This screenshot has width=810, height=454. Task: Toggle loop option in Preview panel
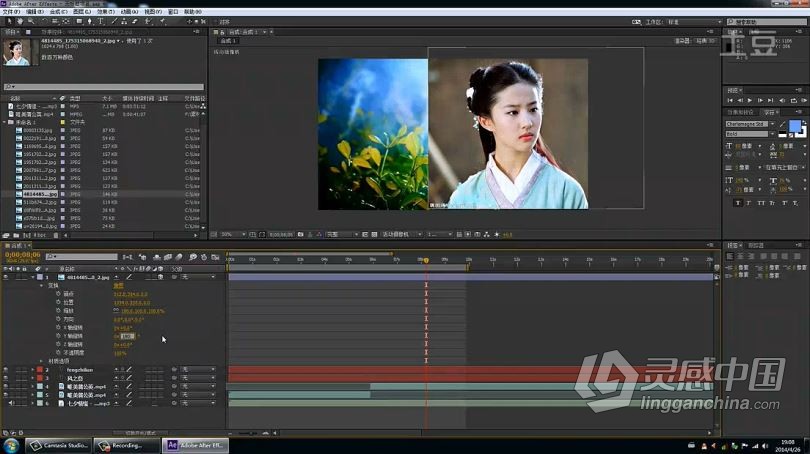pos(793,100)
